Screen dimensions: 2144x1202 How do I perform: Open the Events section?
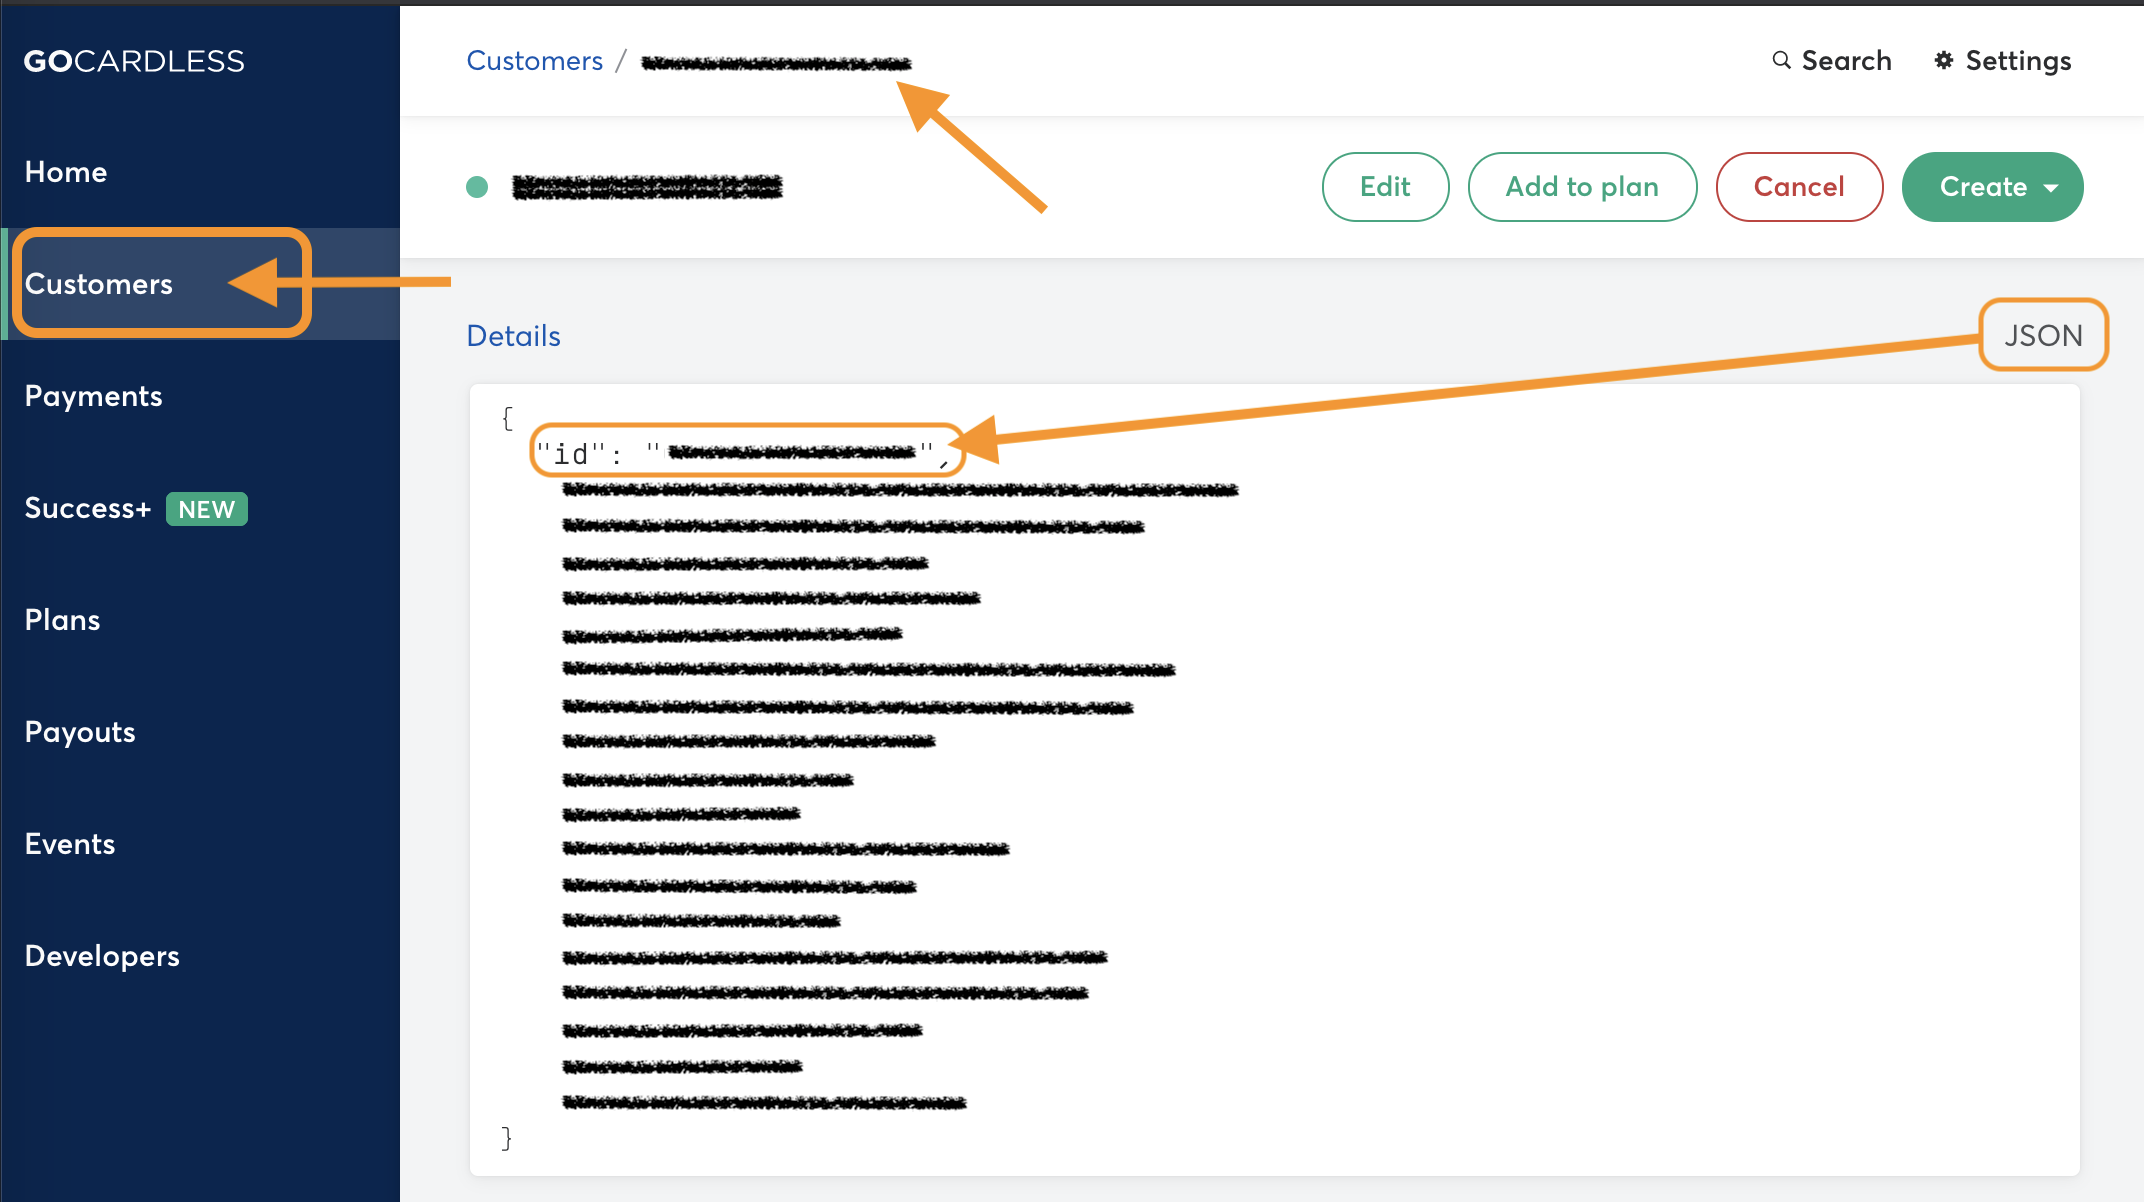coord(68,844)
